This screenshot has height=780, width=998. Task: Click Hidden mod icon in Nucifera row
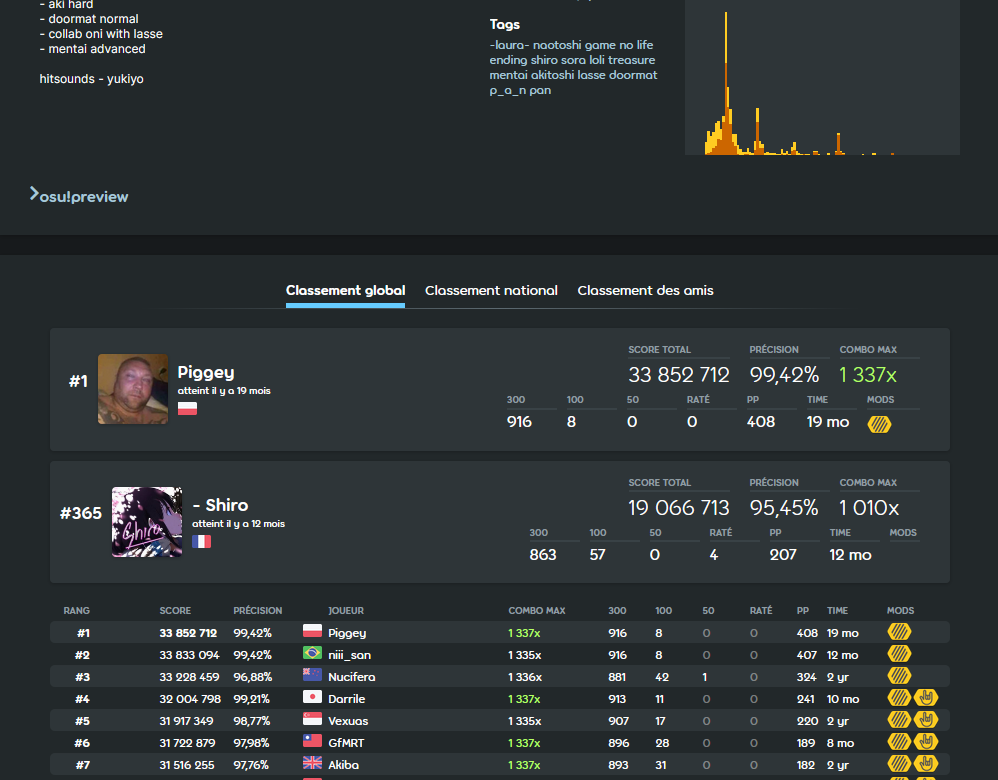pyautogui.click(x=899, y=676)
